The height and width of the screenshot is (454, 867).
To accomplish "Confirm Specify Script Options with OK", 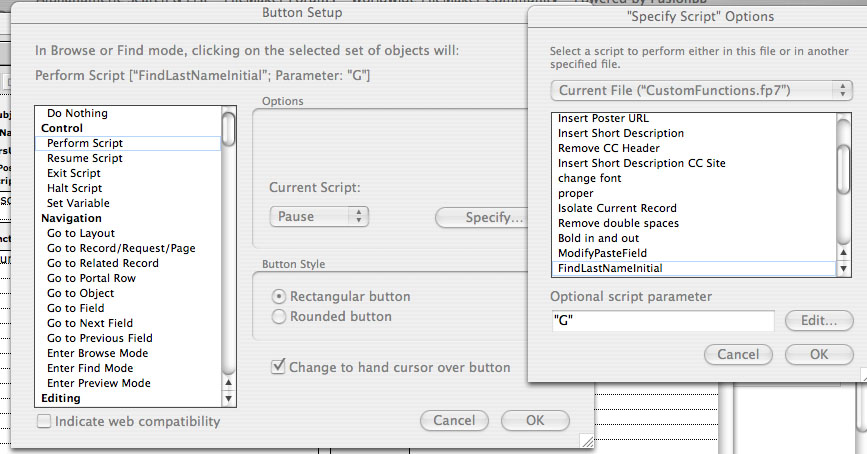I will click(x=819, y=354).
